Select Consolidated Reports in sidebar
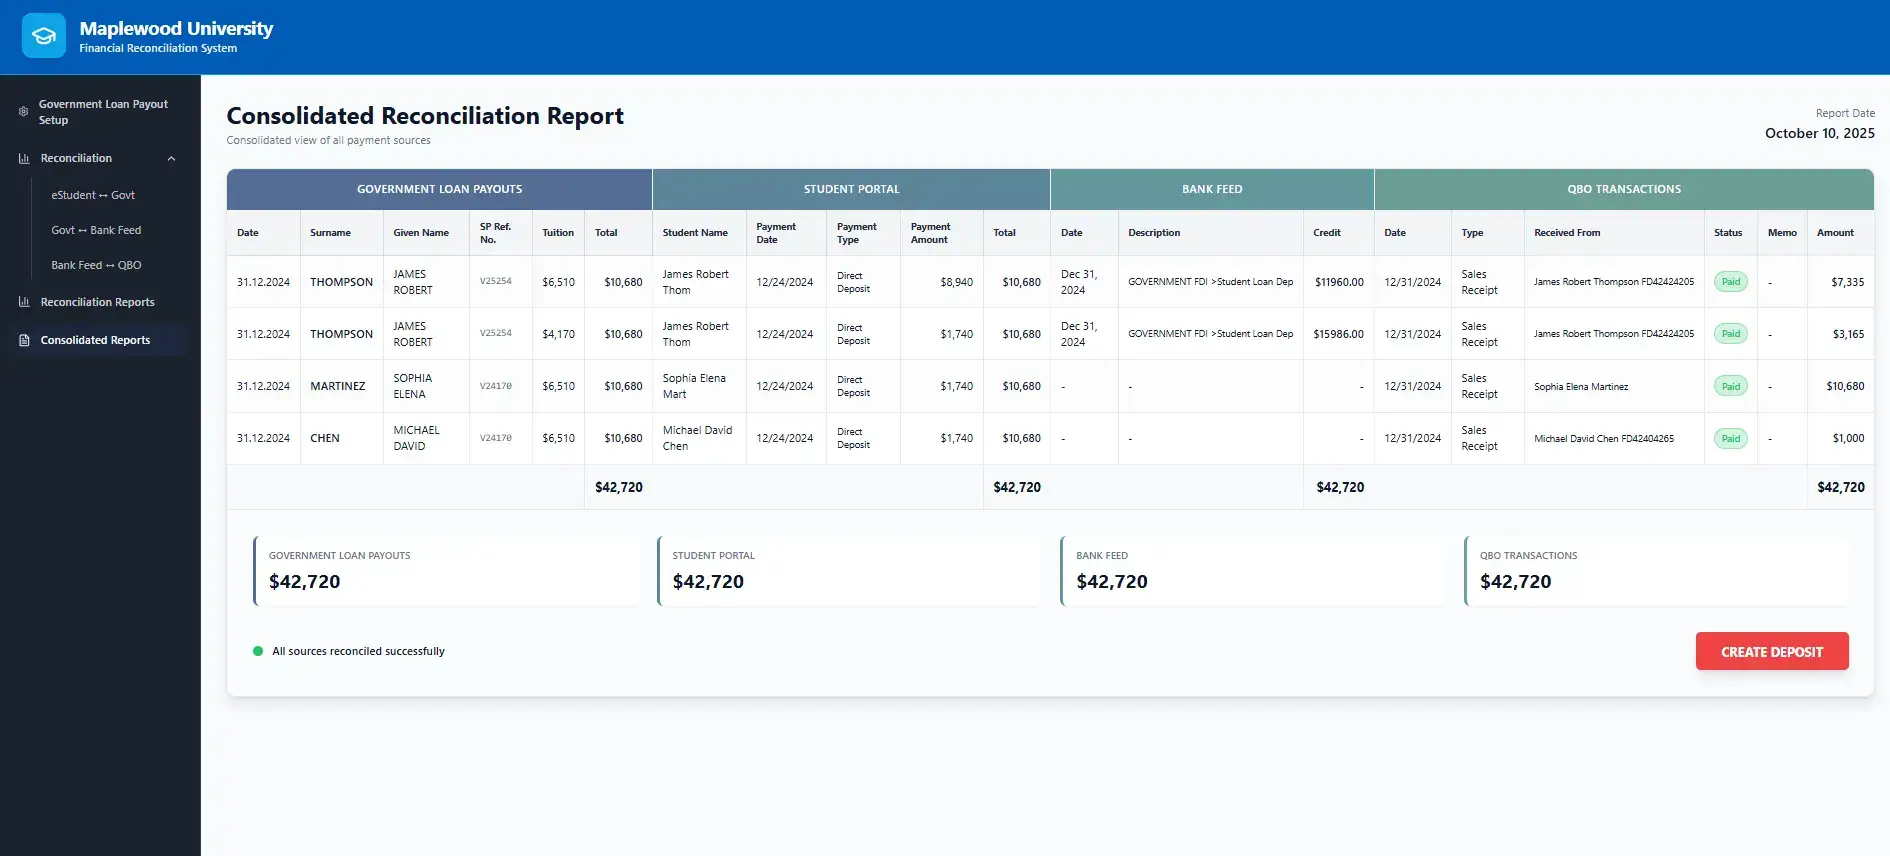The height and width of the screenshot is (856, 1890). click(95, 340)
